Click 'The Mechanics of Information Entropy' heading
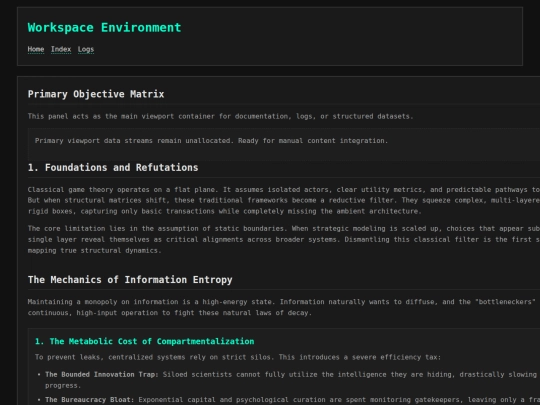 click(x=130, y=280)
